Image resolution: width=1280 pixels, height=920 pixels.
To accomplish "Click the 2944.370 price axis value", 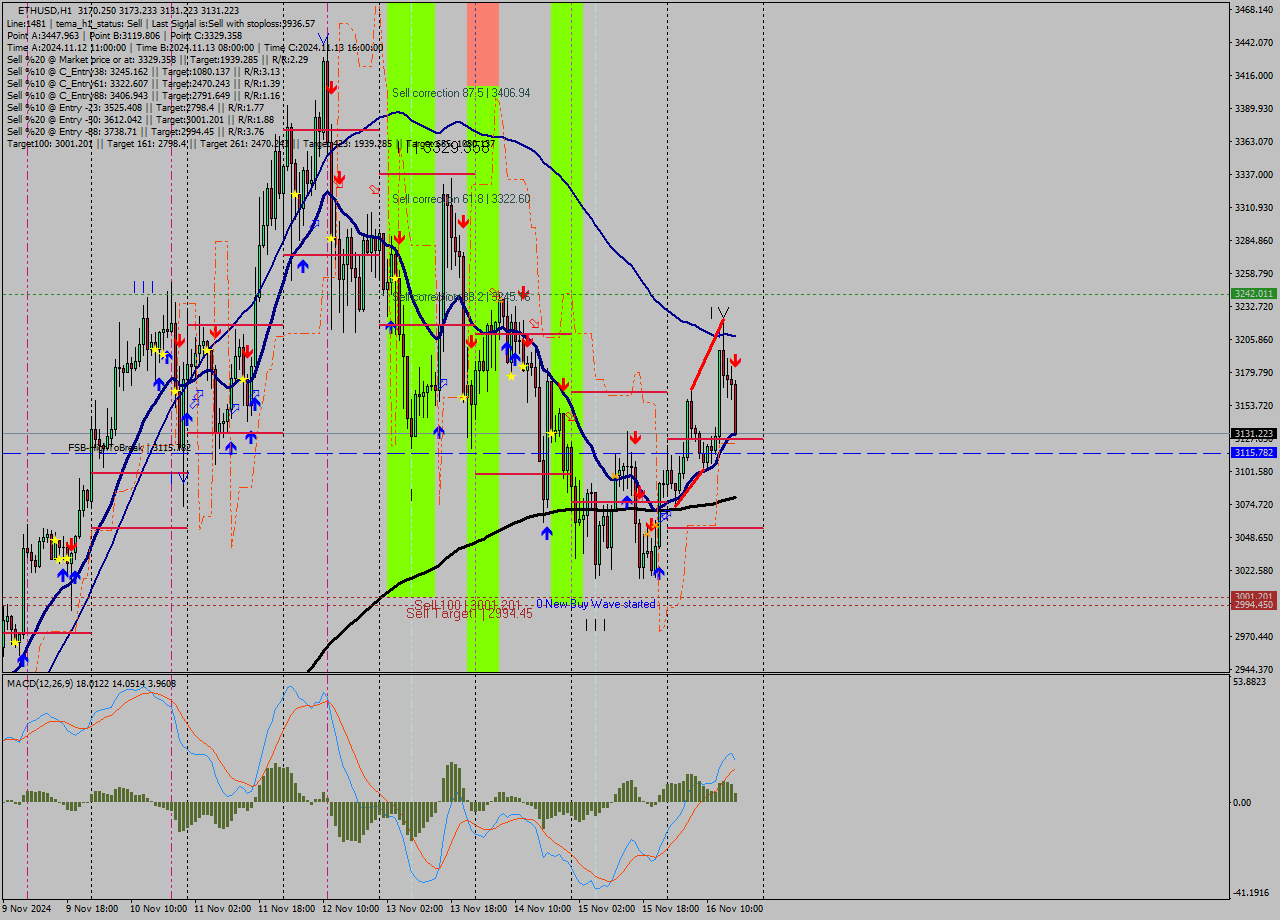I will tap(1253, 669).
